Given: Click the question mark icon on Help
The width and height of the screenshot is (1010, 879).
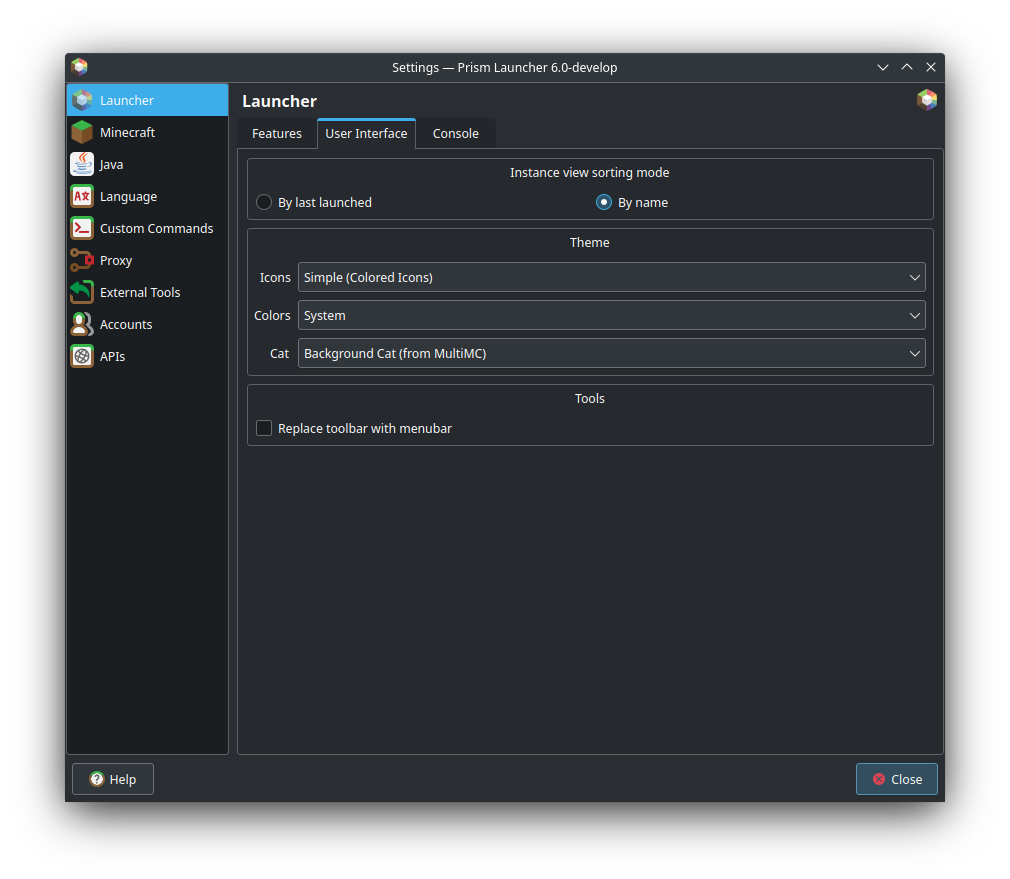Looking at the screenshot, I should point(97,779).
